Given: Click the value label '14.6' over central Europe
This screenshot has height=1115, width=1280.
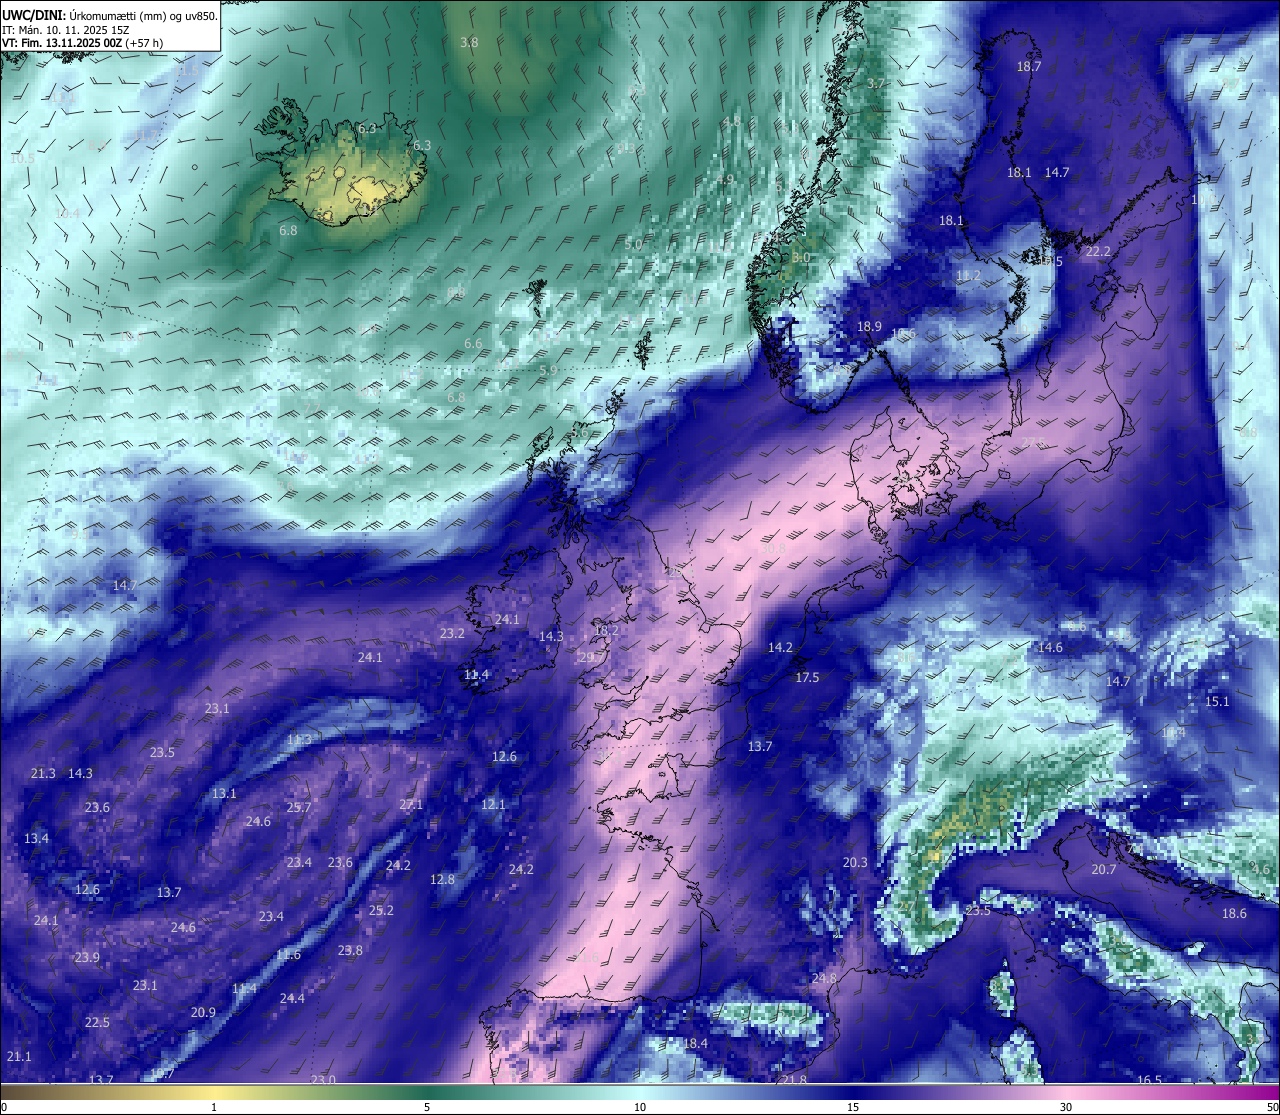Looking at the screenshot, I should pyautogui.click(x=1050, y=648).
